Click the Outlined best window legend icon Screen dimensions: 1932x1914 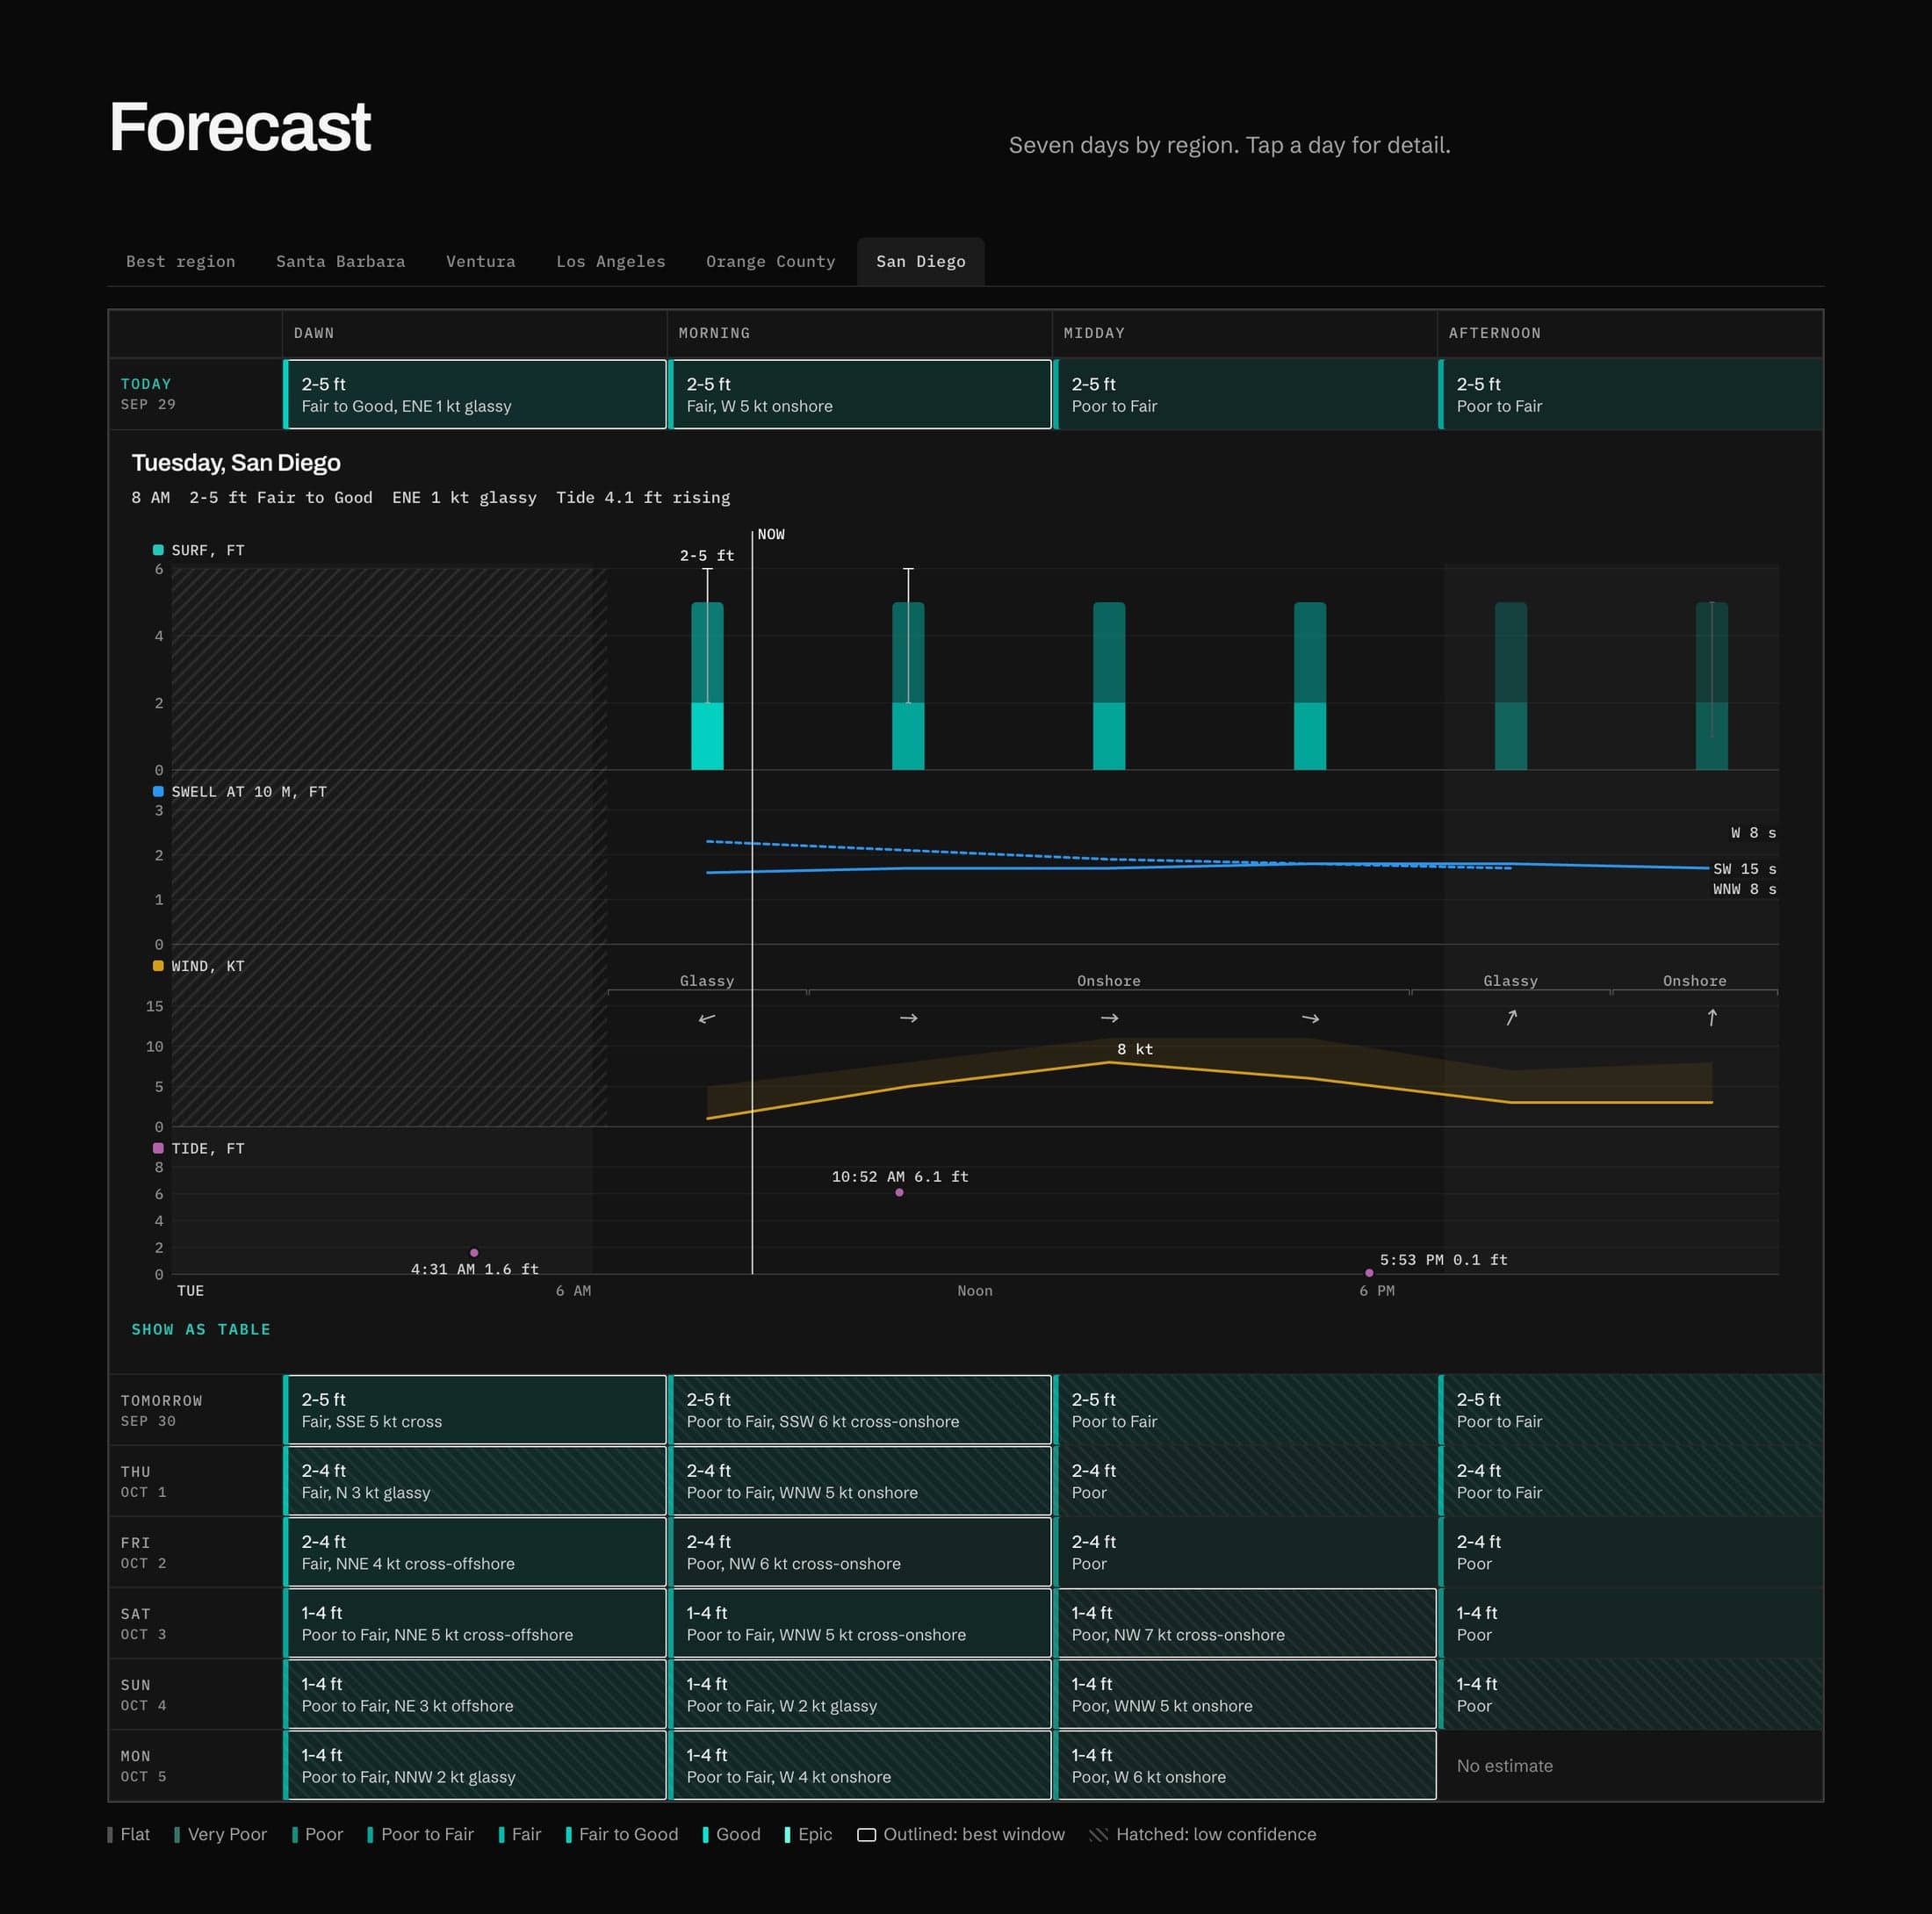click(x=867, y=1834)
